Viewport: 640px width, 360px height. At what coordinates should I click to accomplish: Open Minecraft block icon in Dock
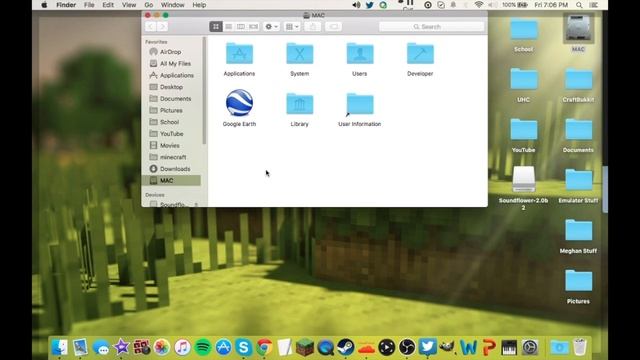click(x=305, y=347)
